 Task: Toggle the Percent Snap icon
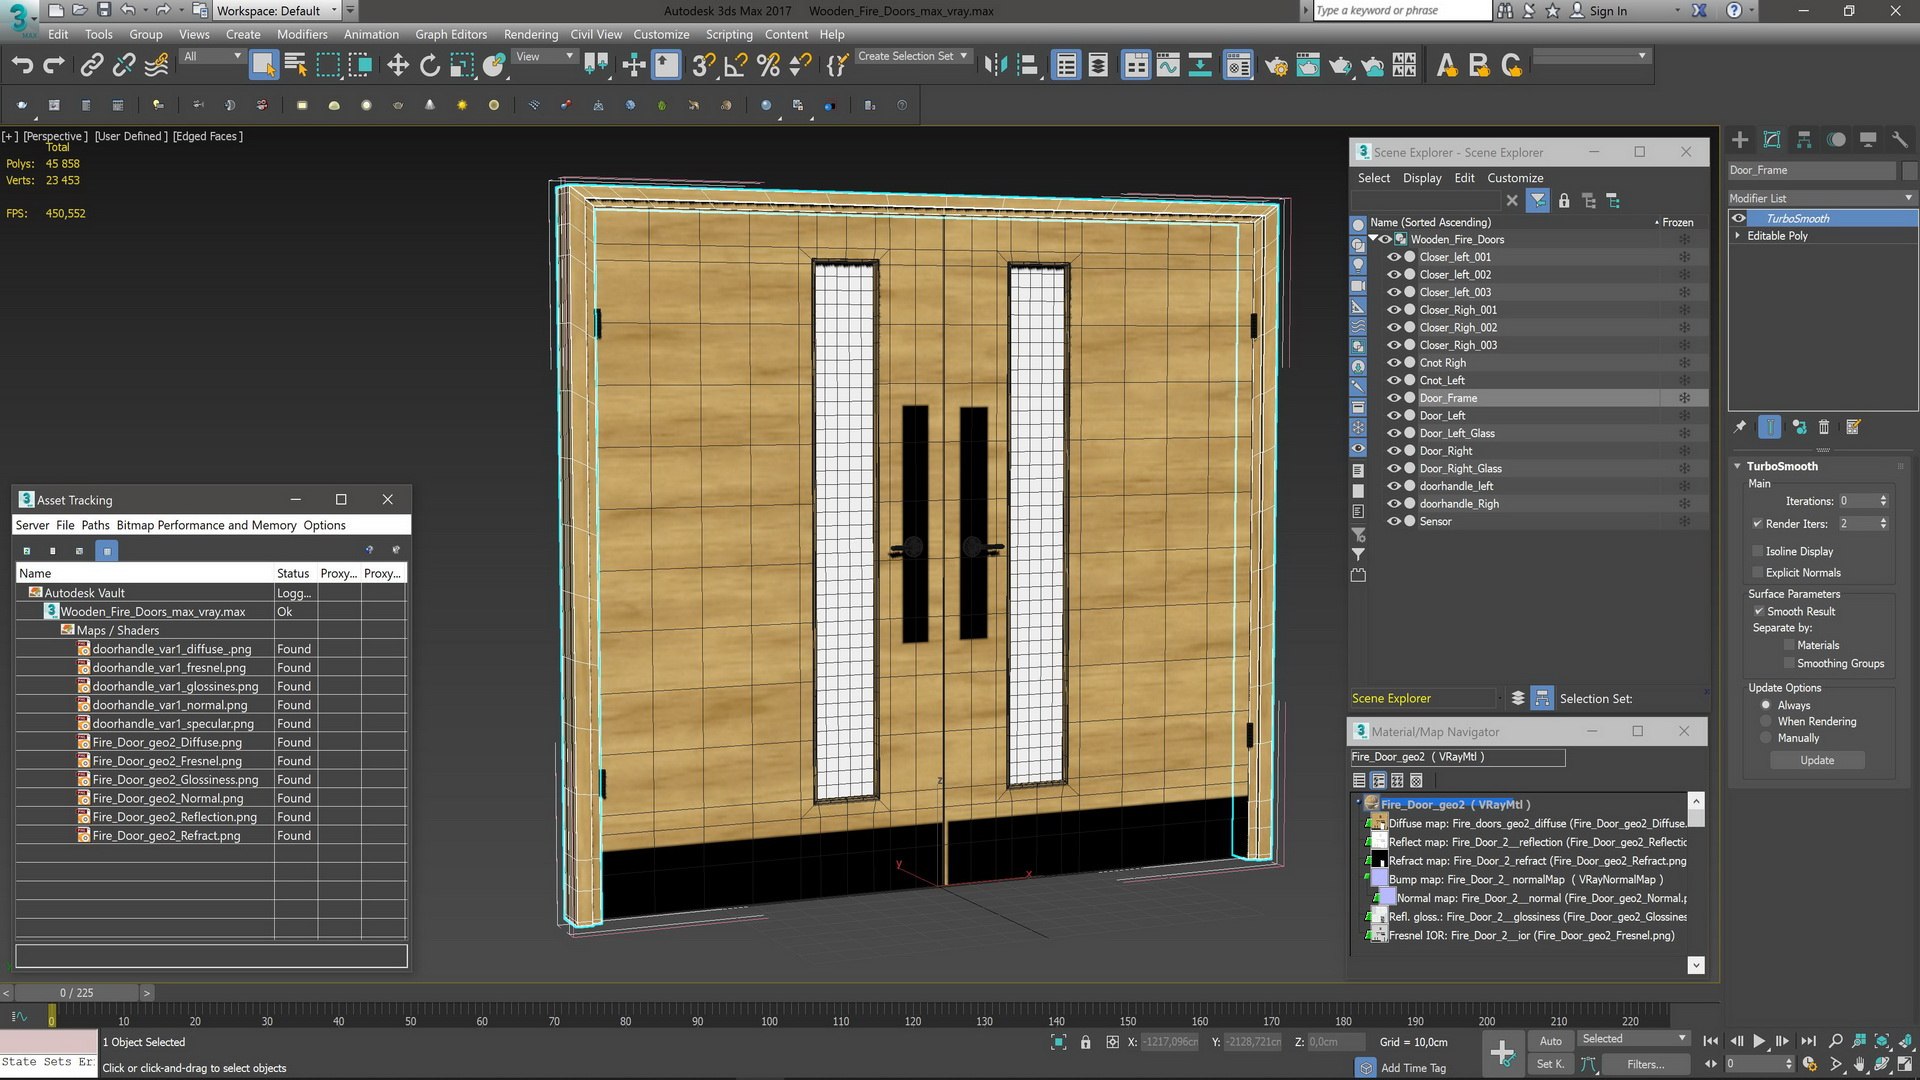[768, 66]
